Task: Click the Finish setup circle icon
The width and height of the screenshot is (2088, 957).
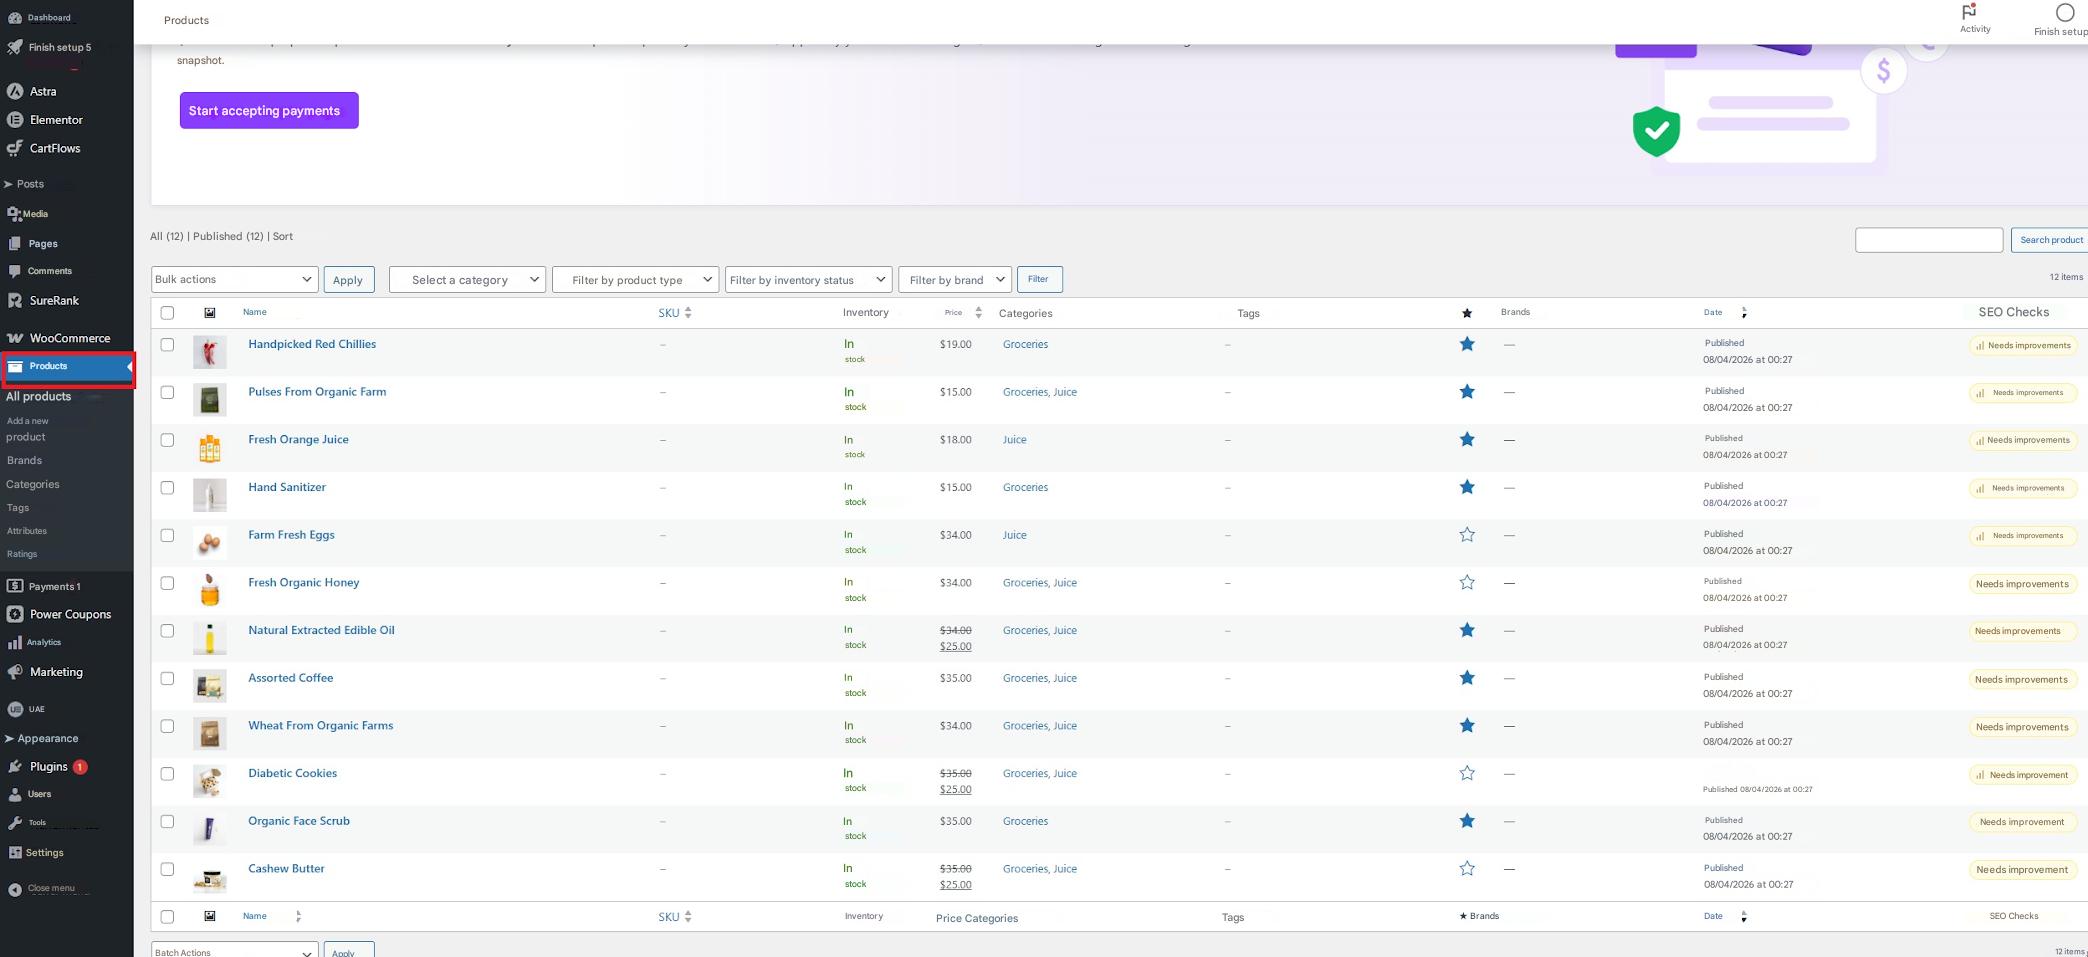Action: [2064, 13]
